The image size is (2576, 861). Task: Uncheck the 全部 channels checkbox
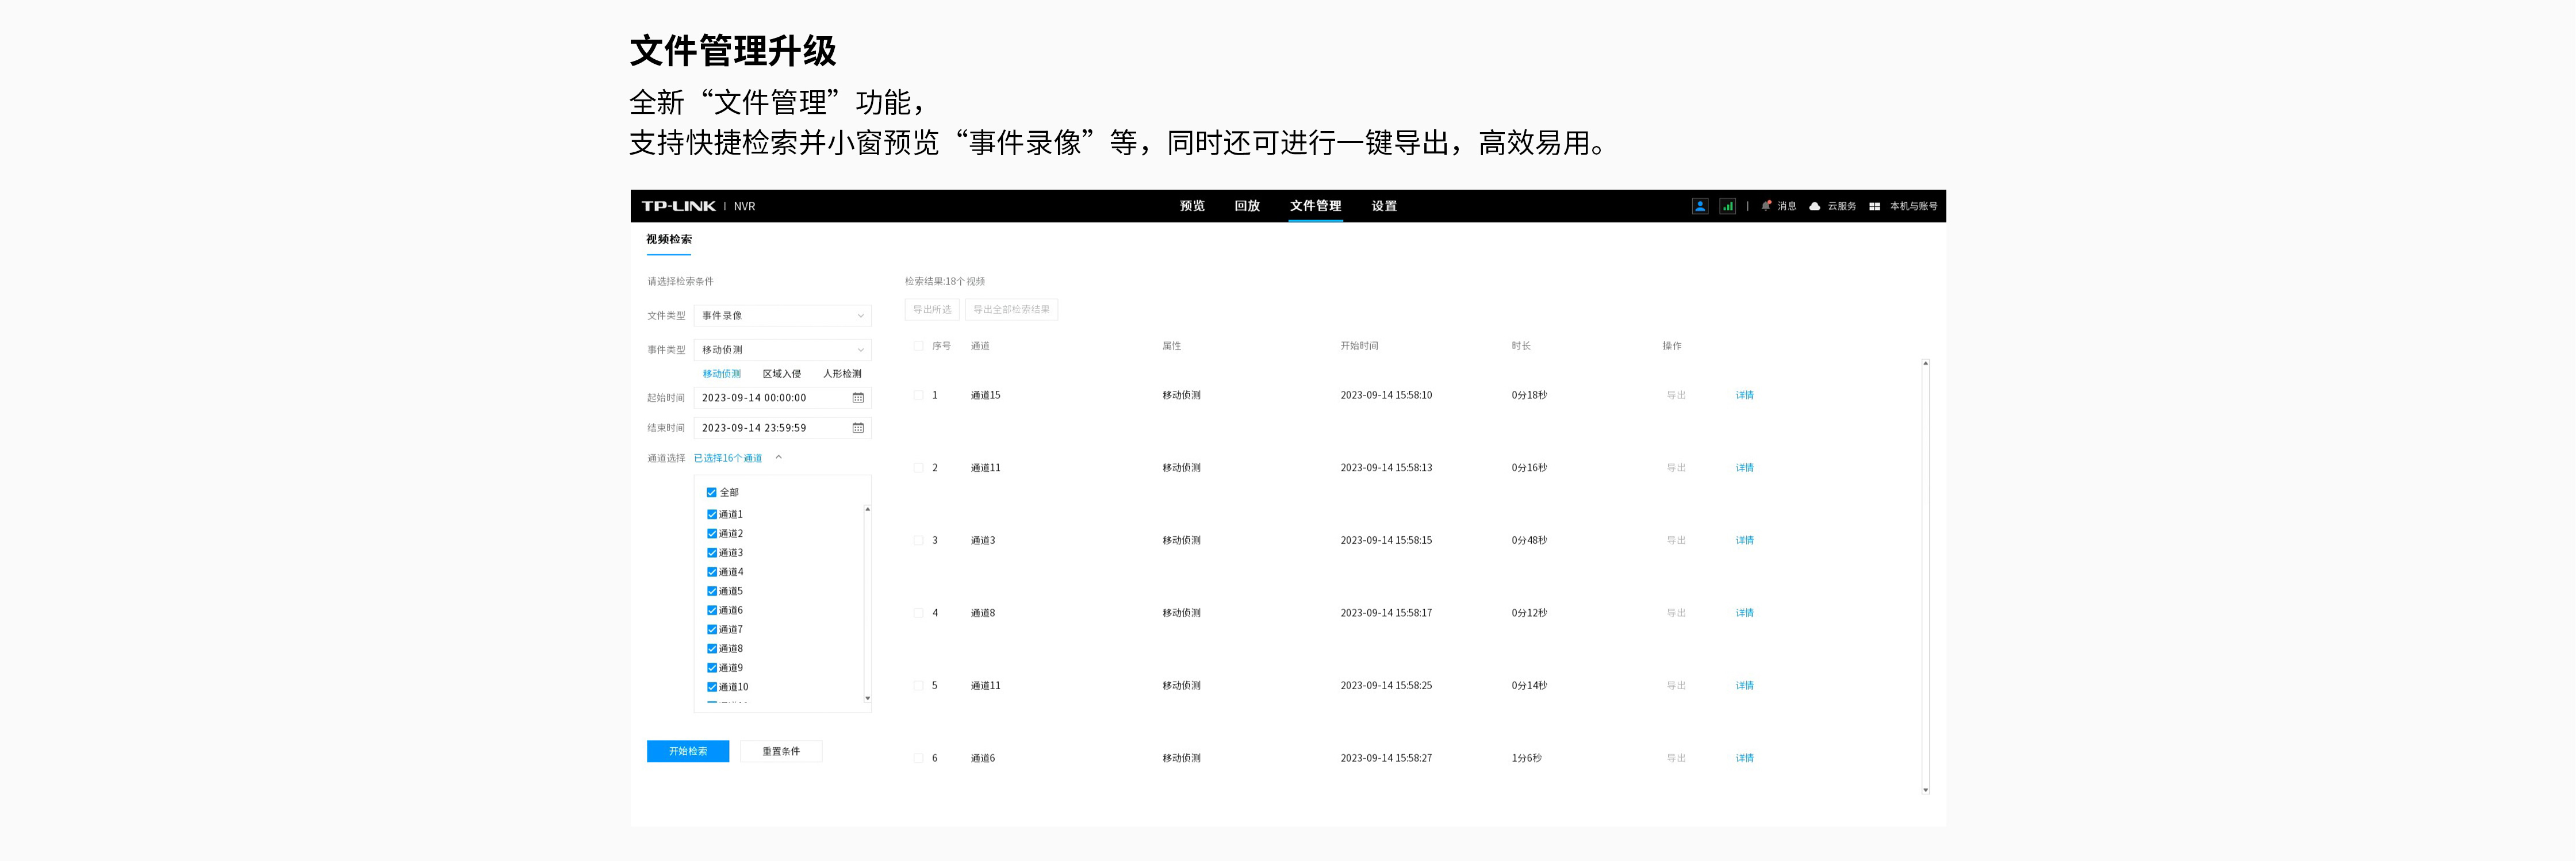tap(712, 493)
